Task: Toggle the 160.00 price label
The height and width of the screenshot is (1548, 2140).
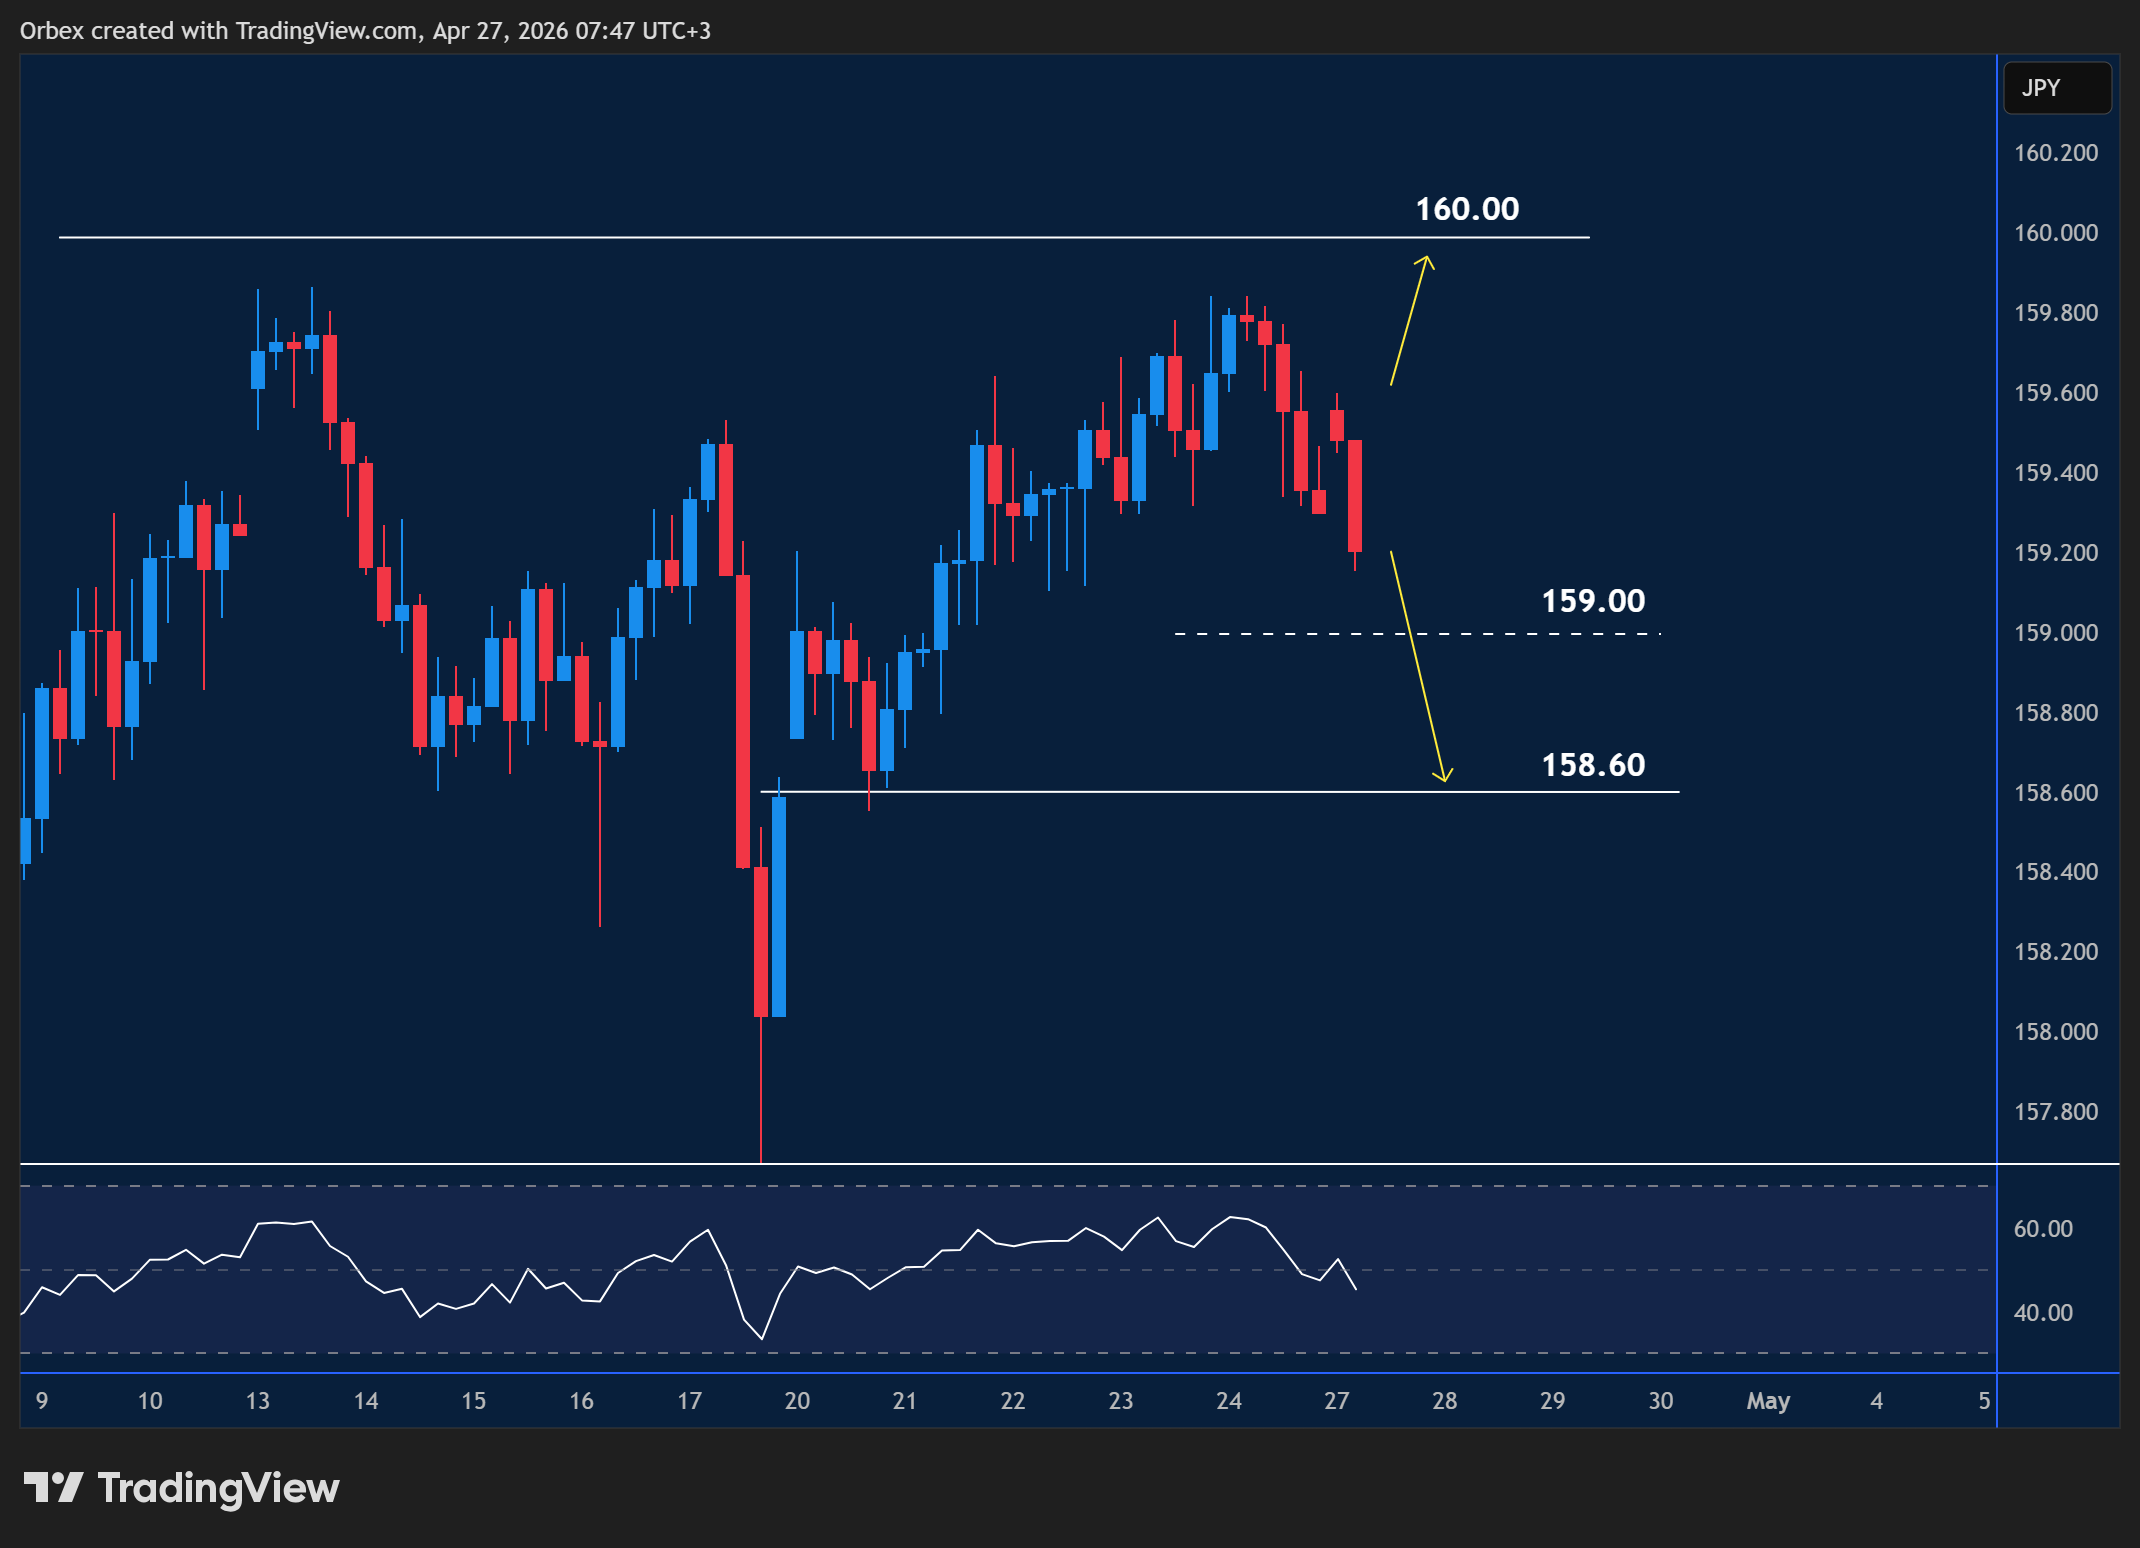Action: point(1466,210)
